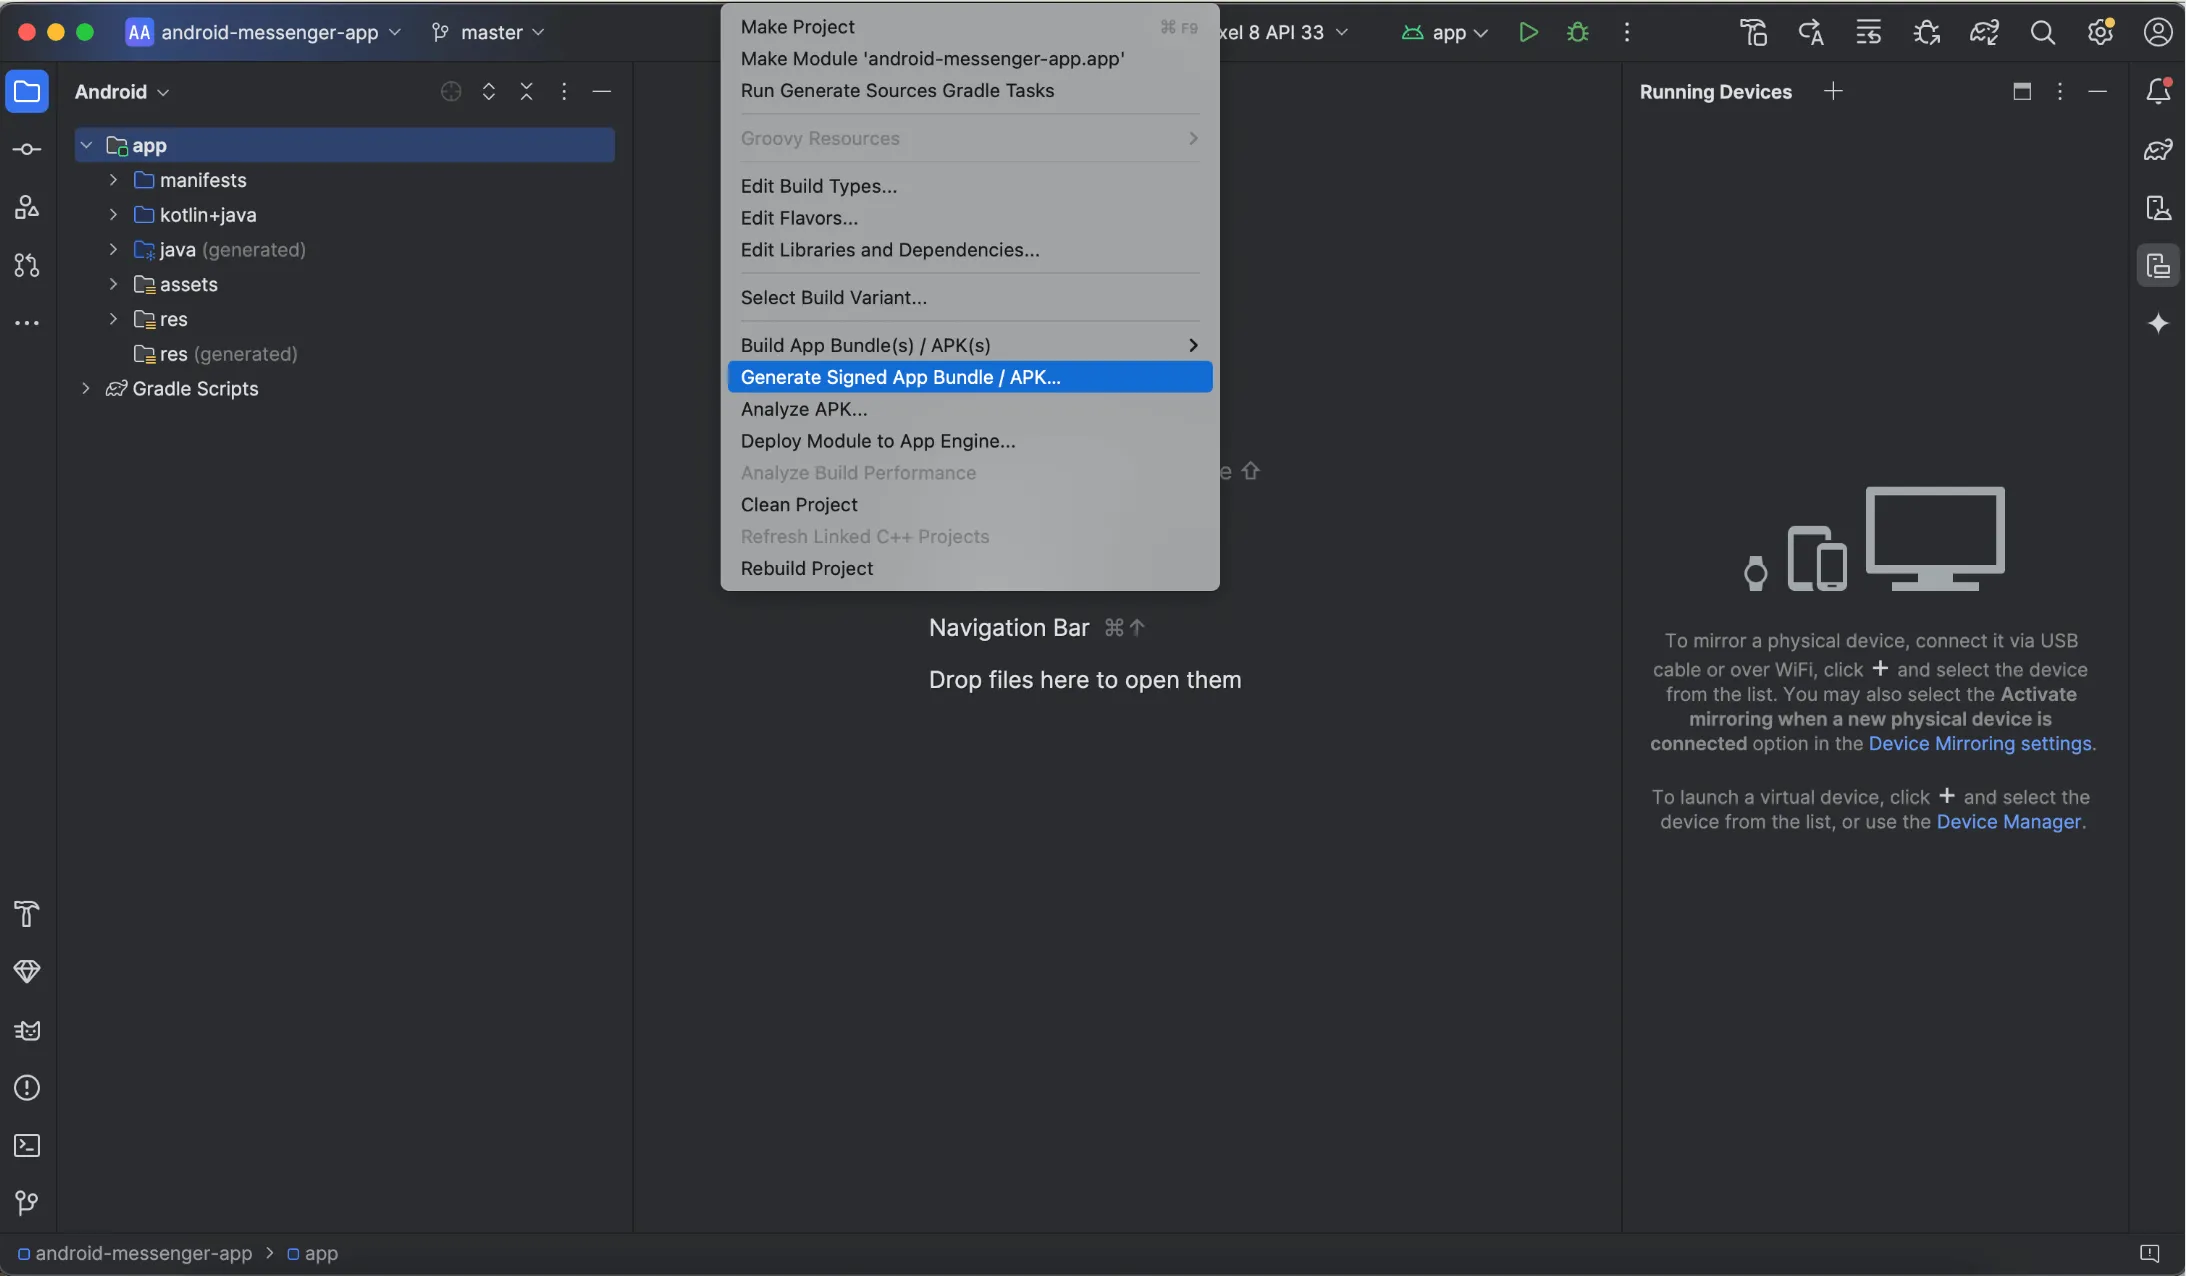The image size is (2186, 1276).
Task: Click the green Run app button
Action: point(1528,32)
